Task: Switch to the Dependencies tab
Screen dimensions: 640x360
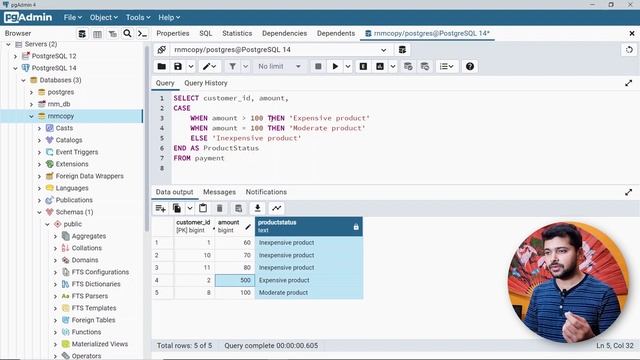Action: coord(284,33)
